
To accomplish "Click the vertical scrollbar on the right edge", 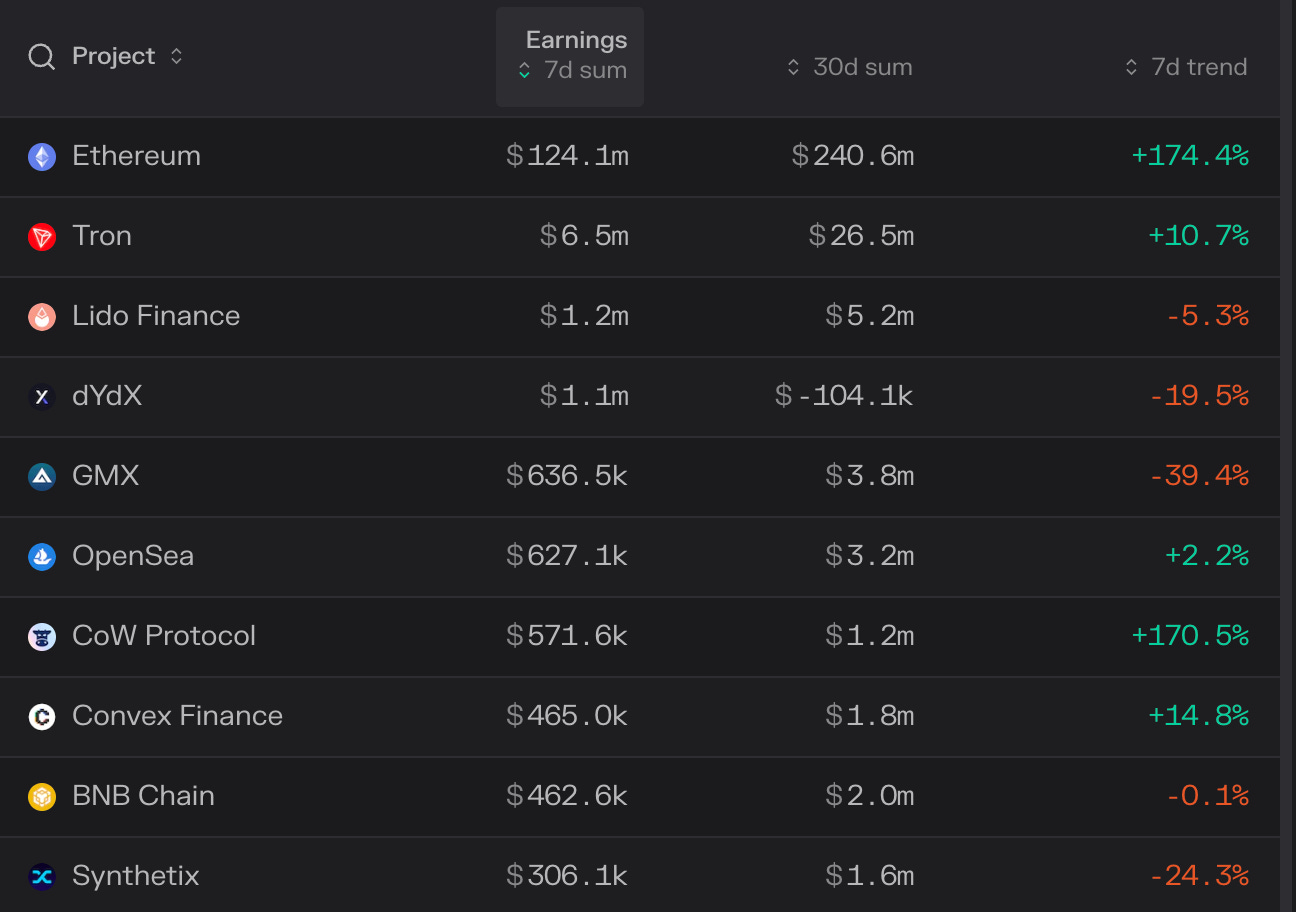I will (1288, 456).
